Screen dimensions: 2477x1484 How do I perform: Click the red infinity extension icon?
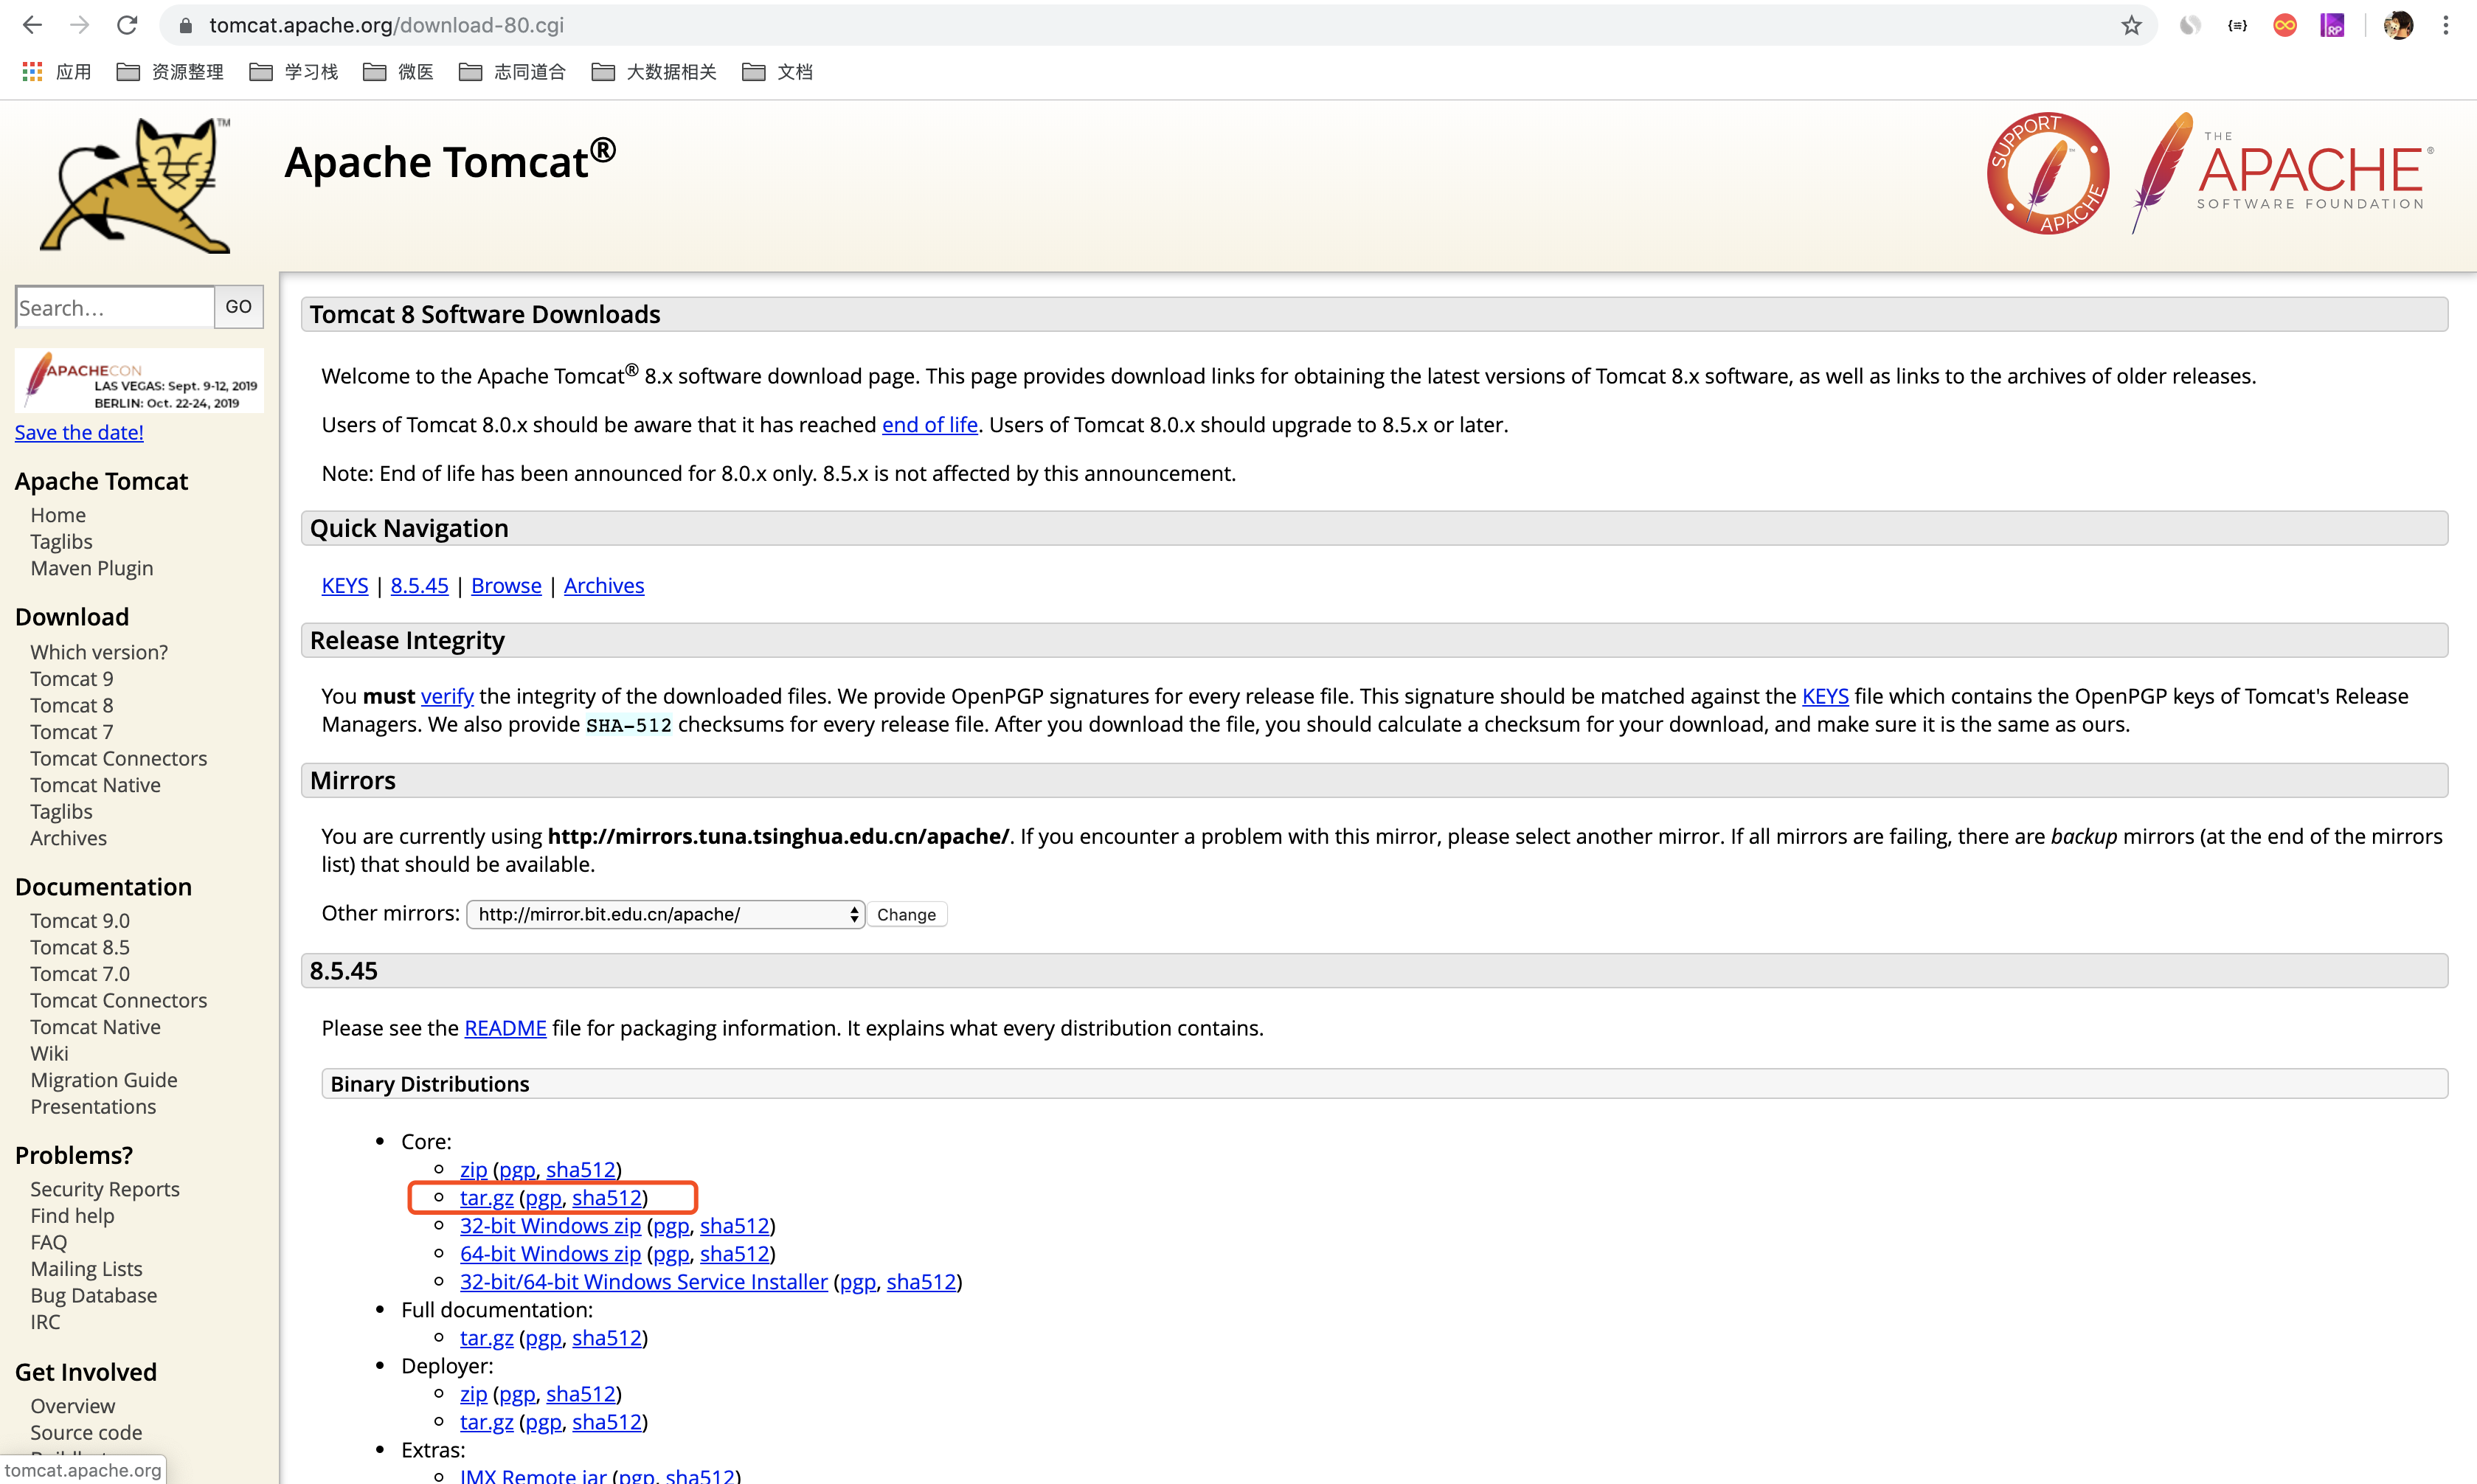click(2285, 25)
